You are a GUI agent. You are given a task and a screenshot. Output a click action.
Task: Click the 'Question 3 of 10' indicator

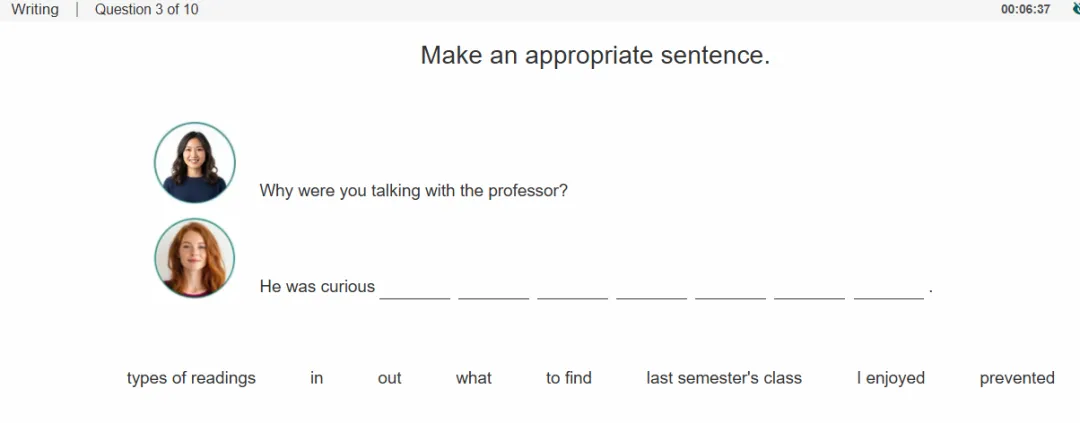147,10
